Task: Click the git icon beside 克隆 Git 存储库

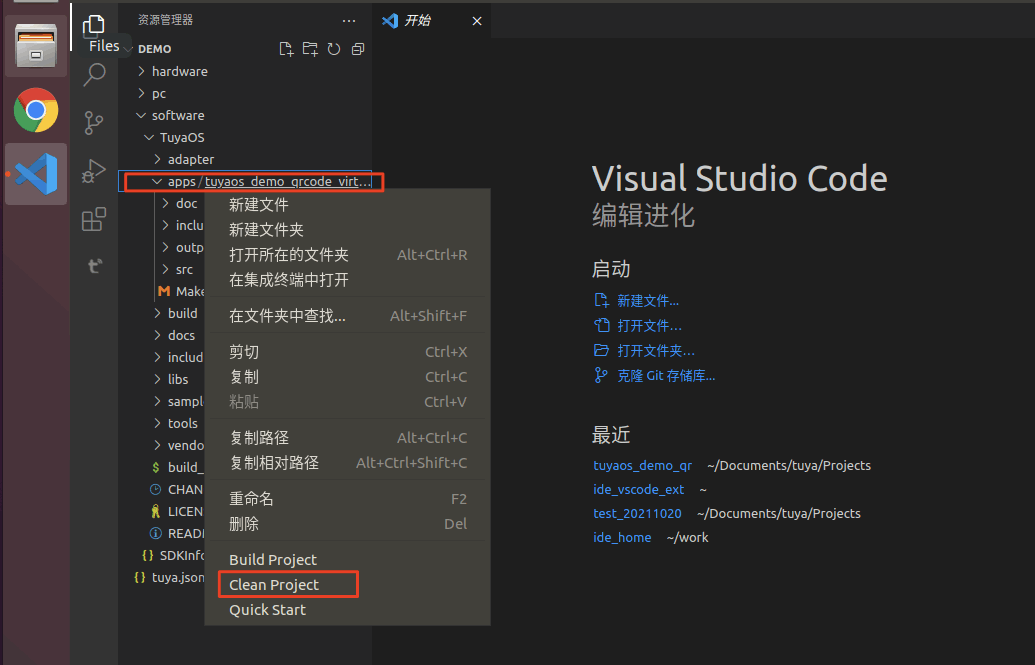Action: click(601, 375)
